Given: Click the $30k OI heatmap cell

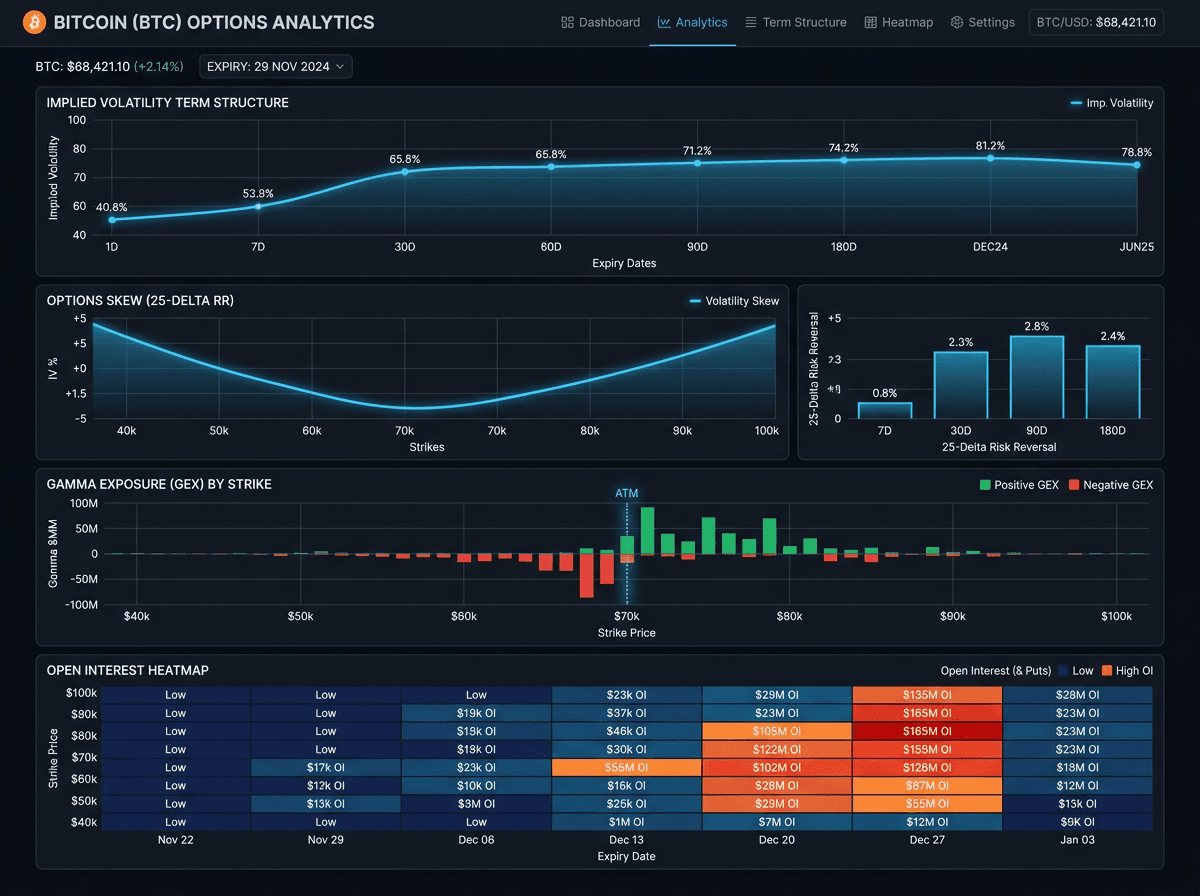Looking at the screenshot, I should [626, 749].
